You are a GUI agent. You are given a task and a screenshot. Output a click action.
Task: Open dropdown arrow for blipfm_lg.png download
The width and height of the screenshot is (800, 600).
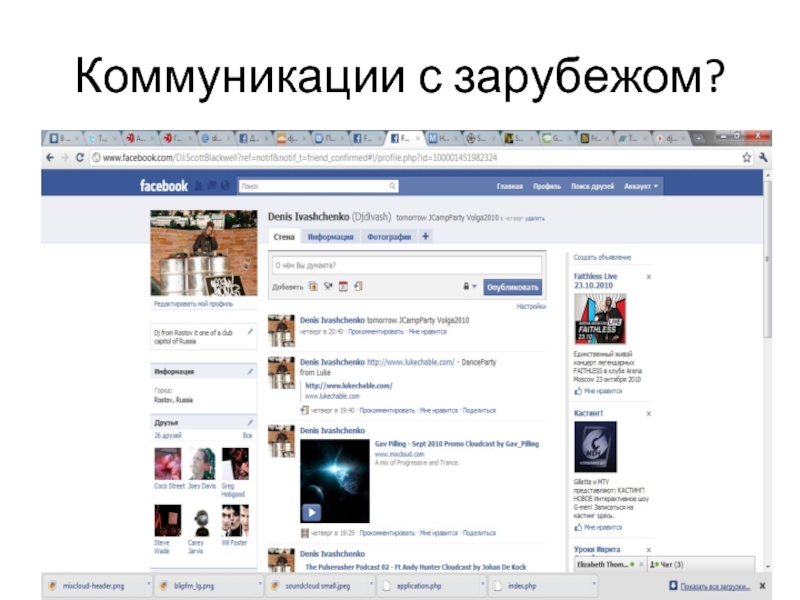pyautogui.click(x=260, y=583)
